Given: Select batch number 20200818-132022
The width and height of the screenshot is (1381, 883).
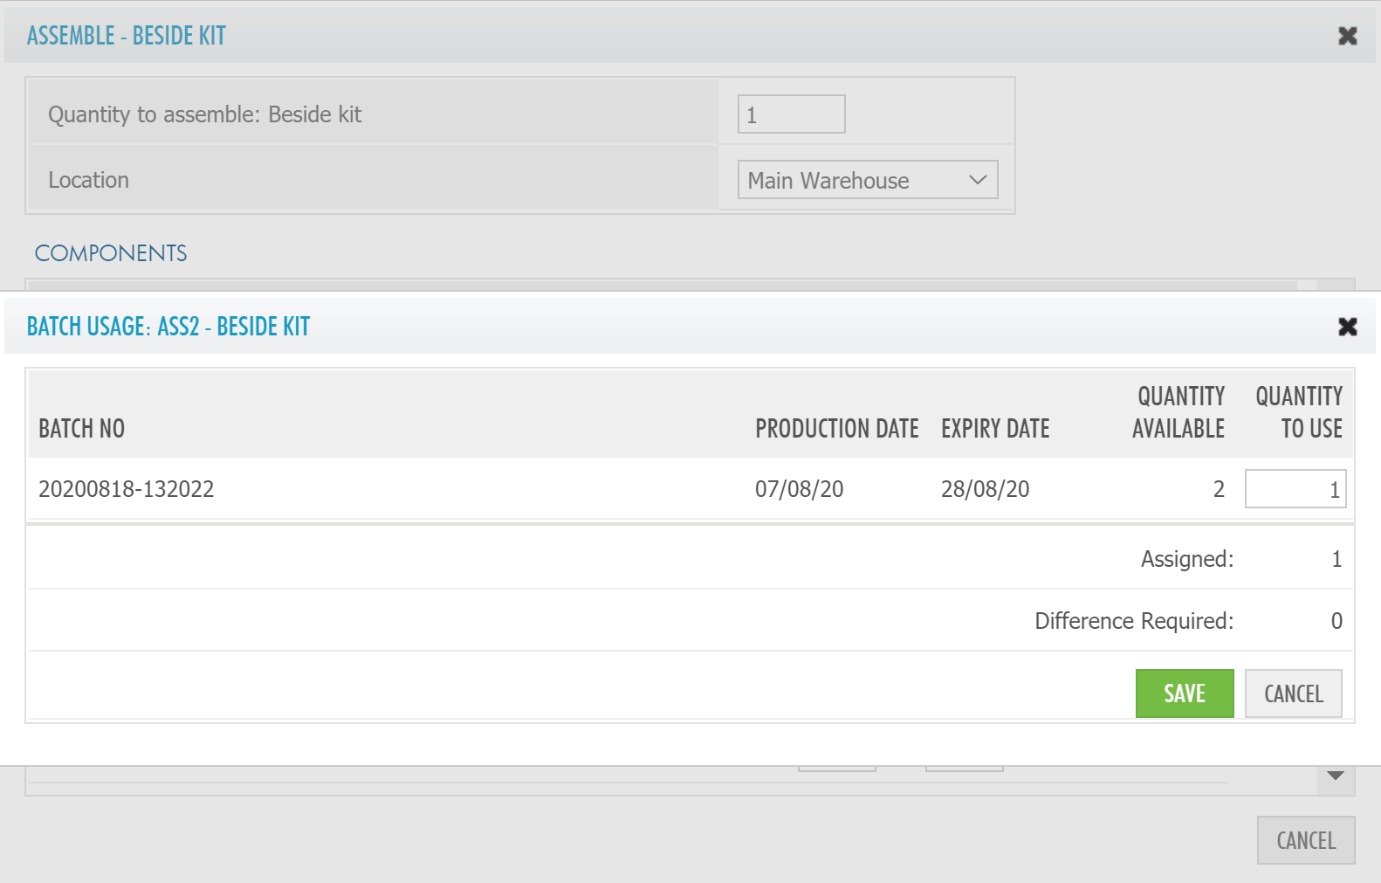Looking at the screenshot, I should coord(126,489).
